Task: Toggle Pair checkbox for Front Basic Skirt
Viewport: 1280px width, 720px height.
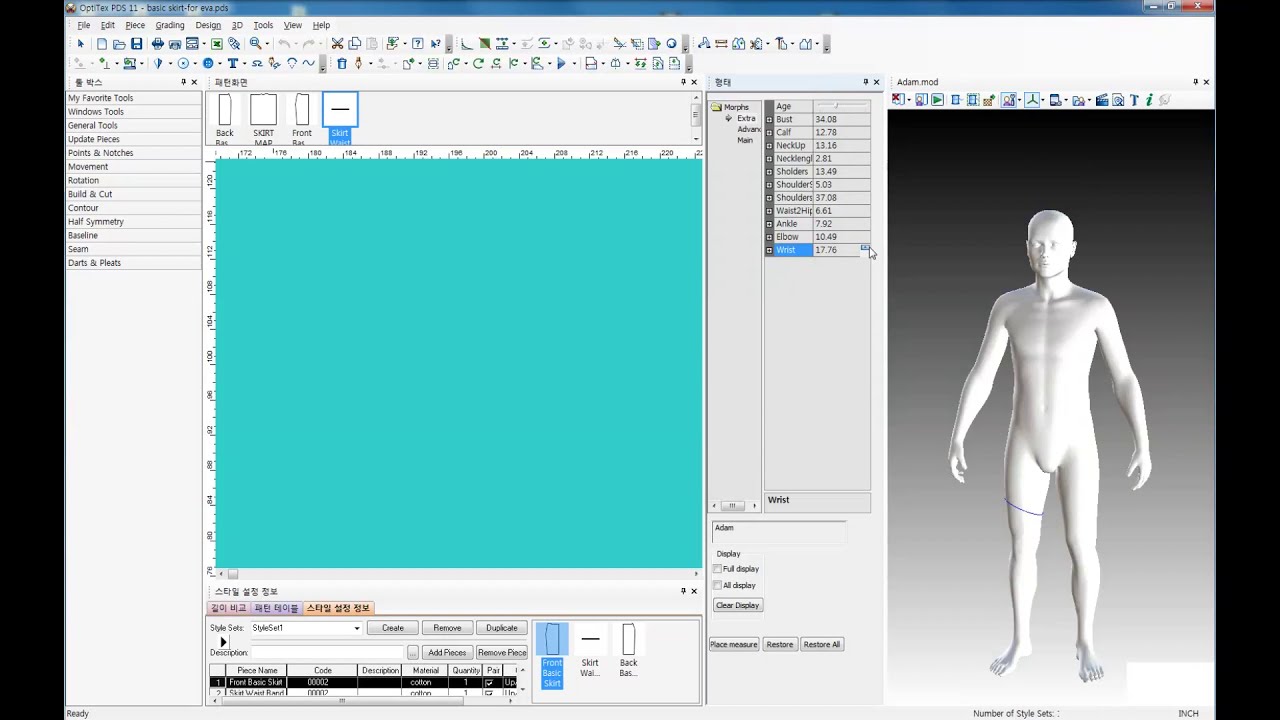Action: click(489, 682)
